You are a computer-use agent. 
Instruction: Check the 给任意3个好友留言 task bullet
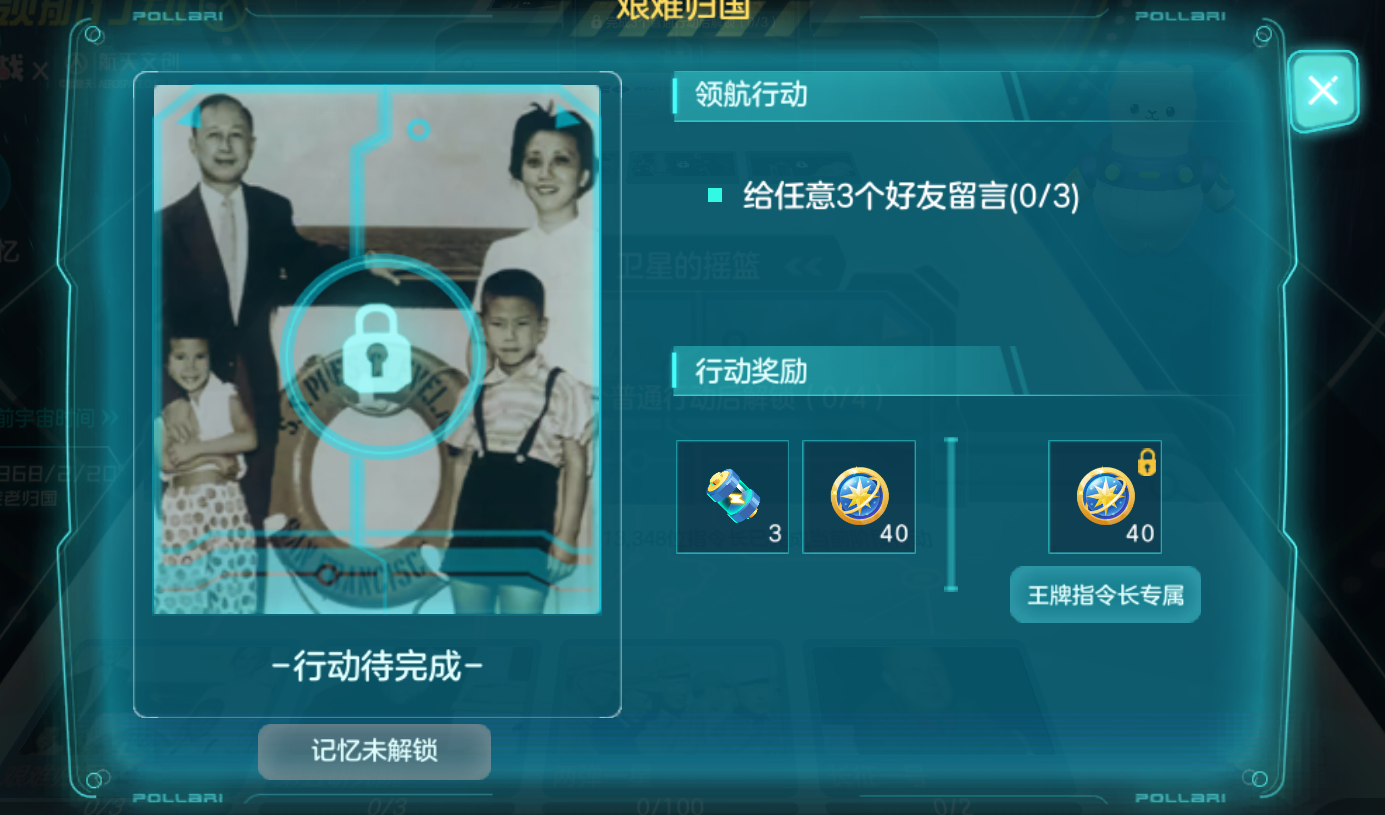(x=714, y=195)
